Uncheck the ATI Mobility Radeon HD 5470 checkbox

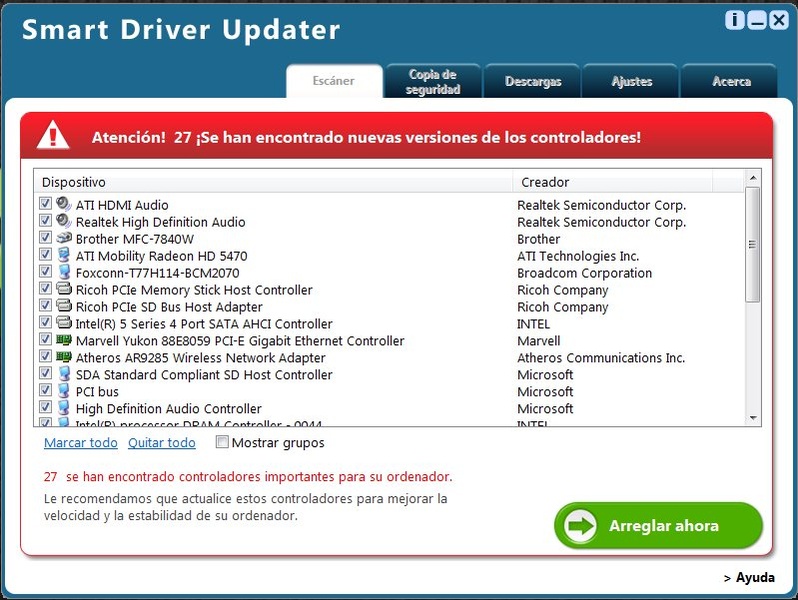(x=45, y=254)
